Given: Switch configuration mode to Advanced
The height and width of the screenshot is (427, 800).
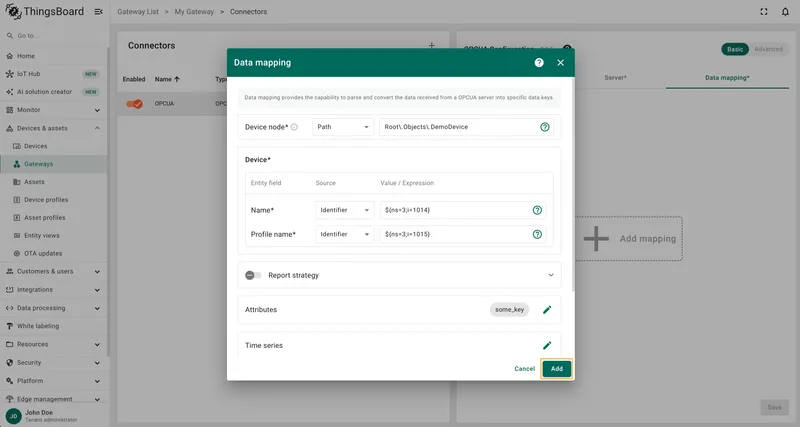Looking at the screenshot, I should [x=768, y=49].
